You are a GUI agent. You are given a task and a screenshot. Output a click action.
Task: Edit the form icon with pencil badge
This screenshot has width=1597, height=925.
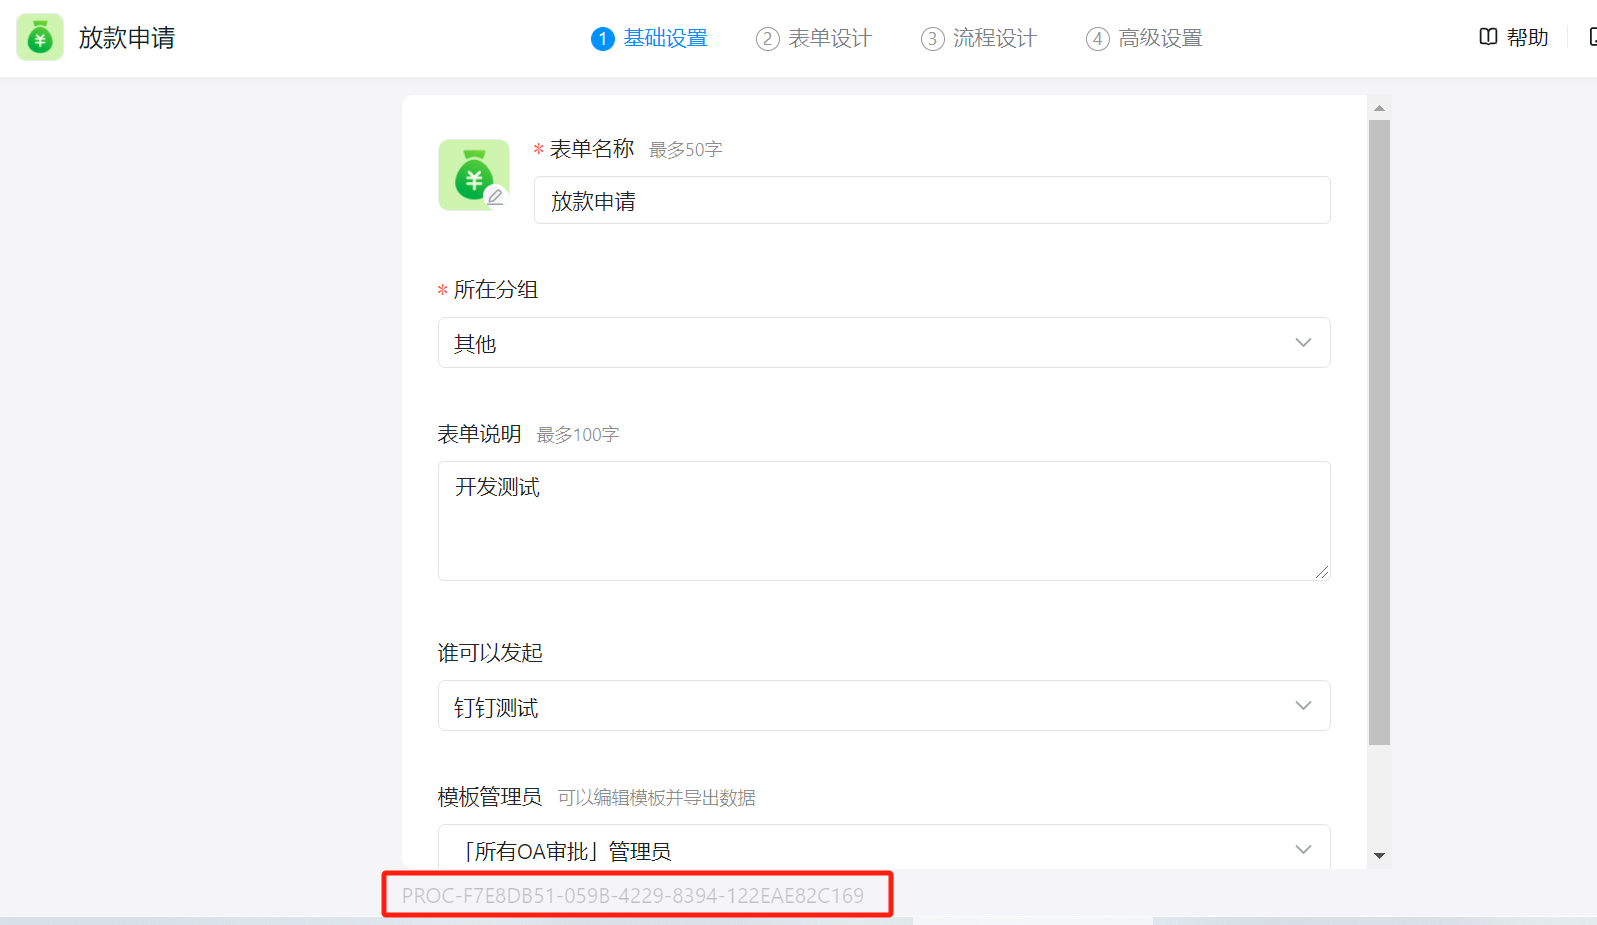pyautogui.click(x=474, y=175)
